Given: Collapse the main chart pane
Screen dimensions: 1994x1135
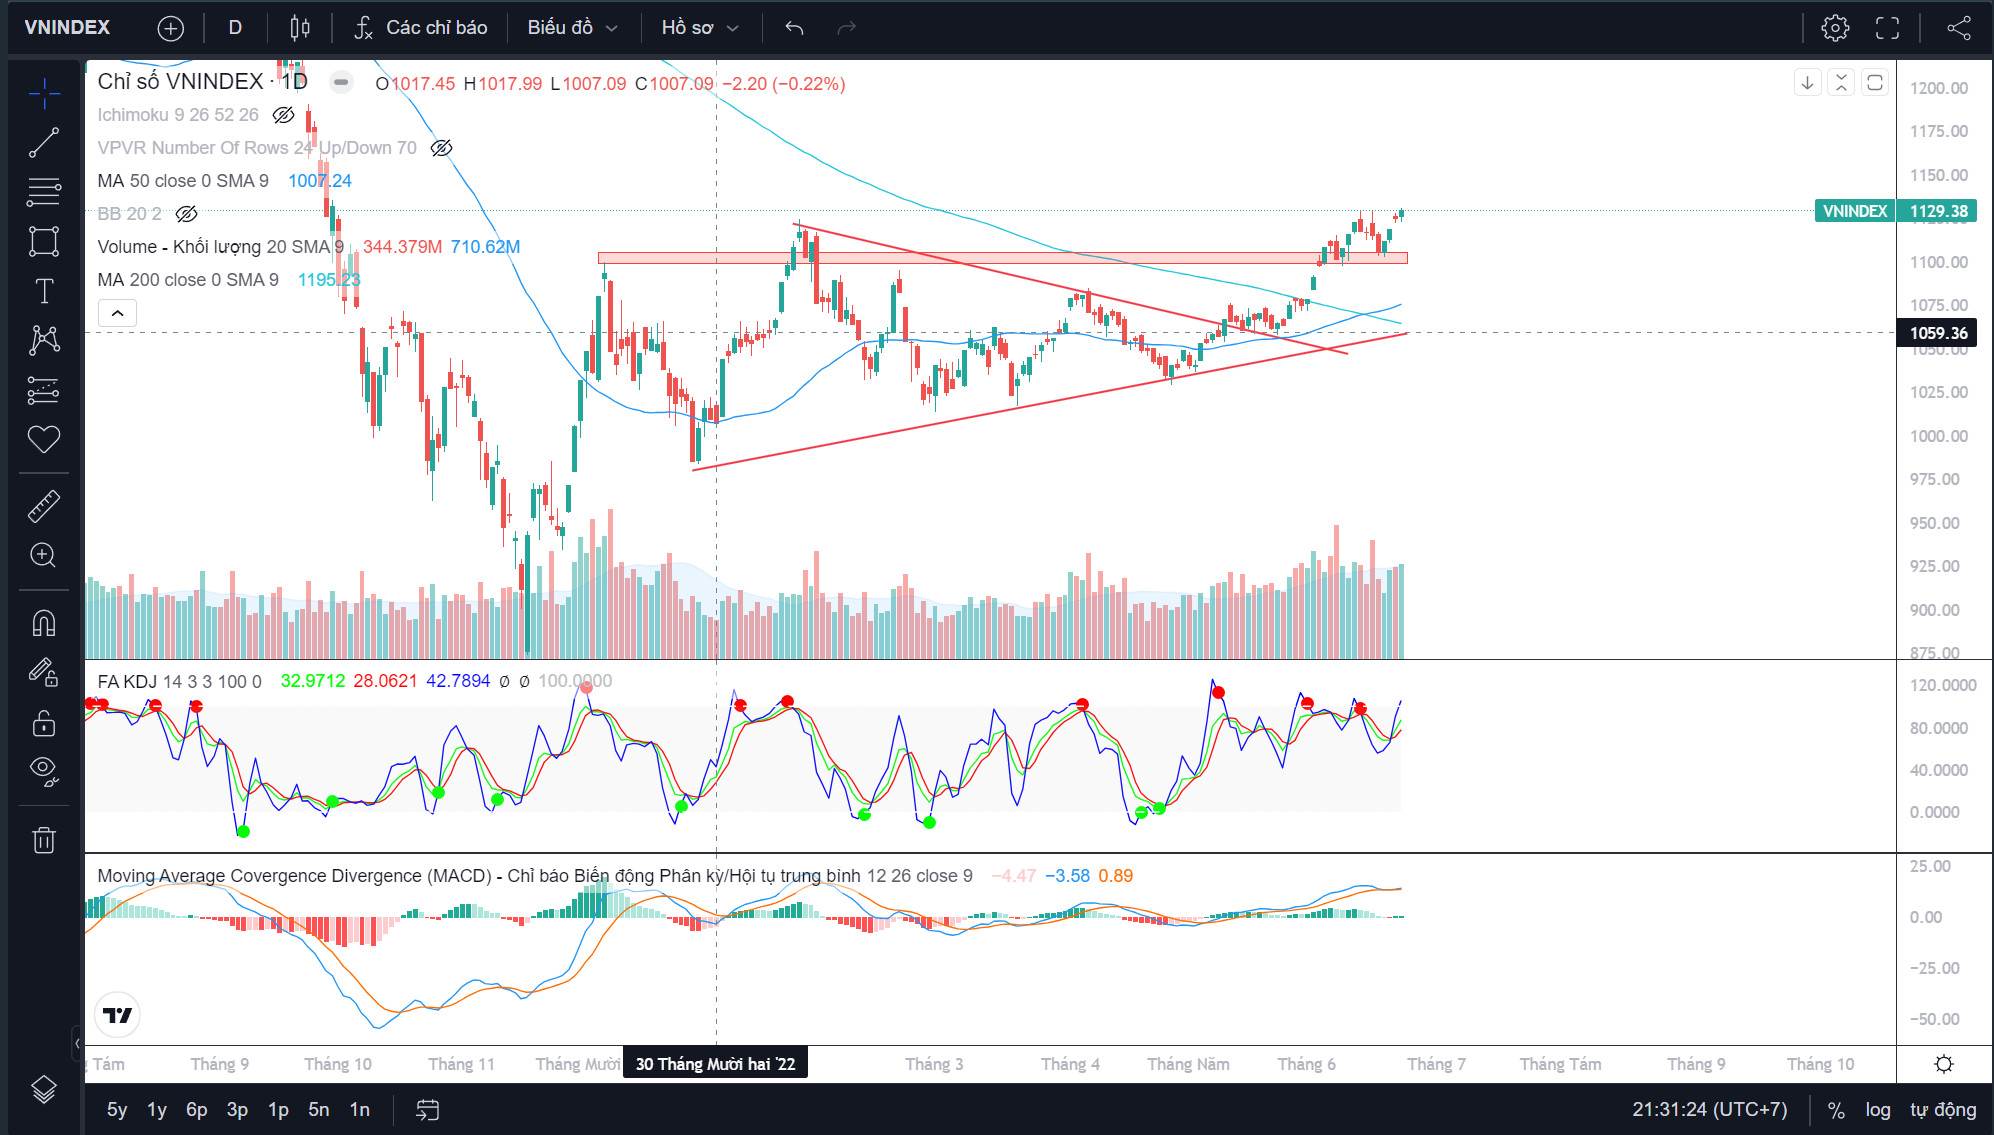Looking at the screenshot, I should [x=1841, y=83].
